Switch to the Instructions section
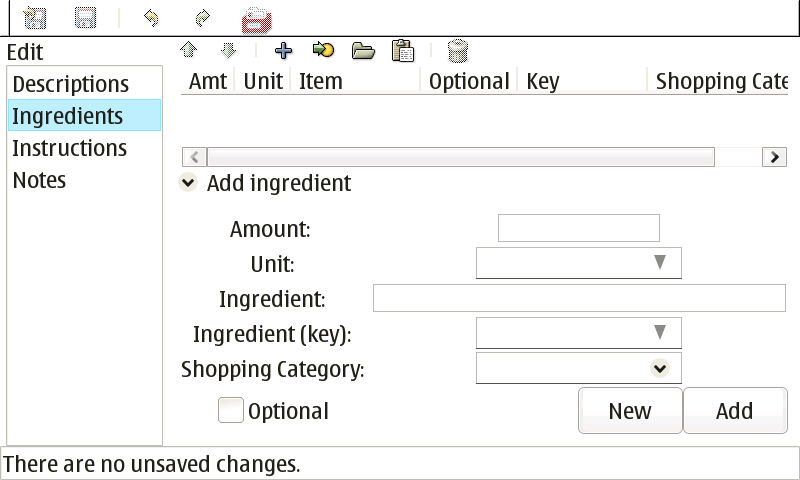This screenshot has width=800, height=480. [x=69, y=148]
